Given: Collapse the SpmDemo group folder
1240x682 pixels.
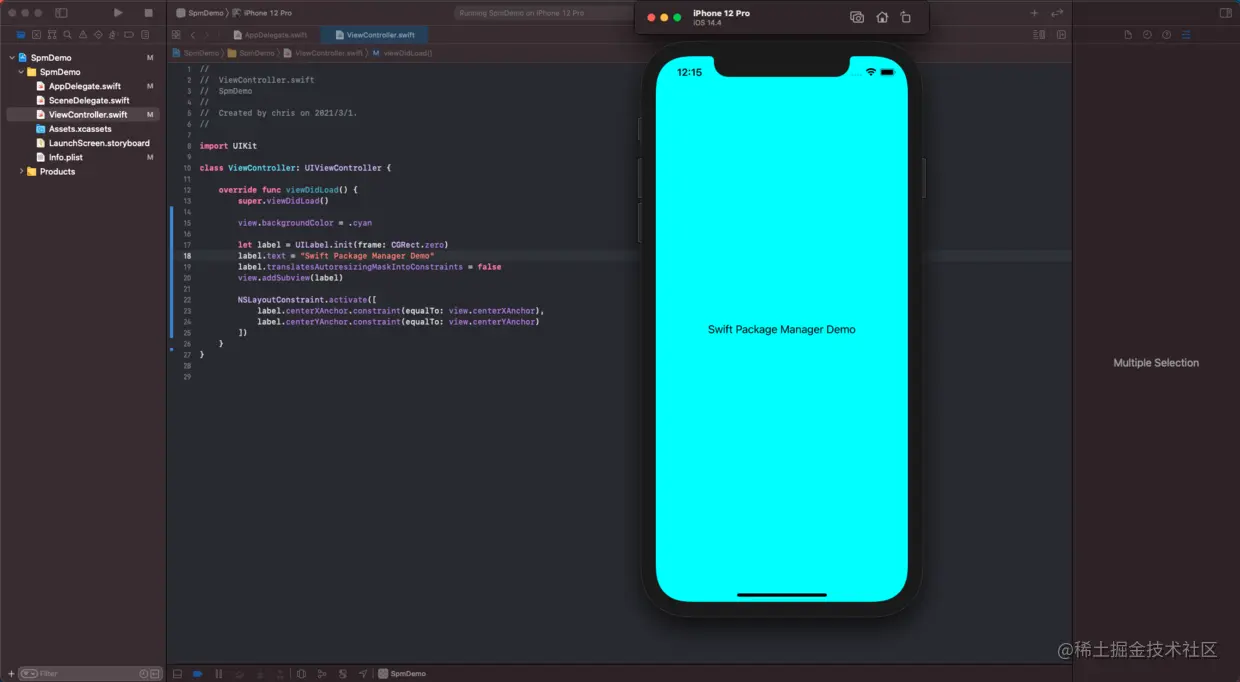Looking at the screenshot, I should pos(21,72).
